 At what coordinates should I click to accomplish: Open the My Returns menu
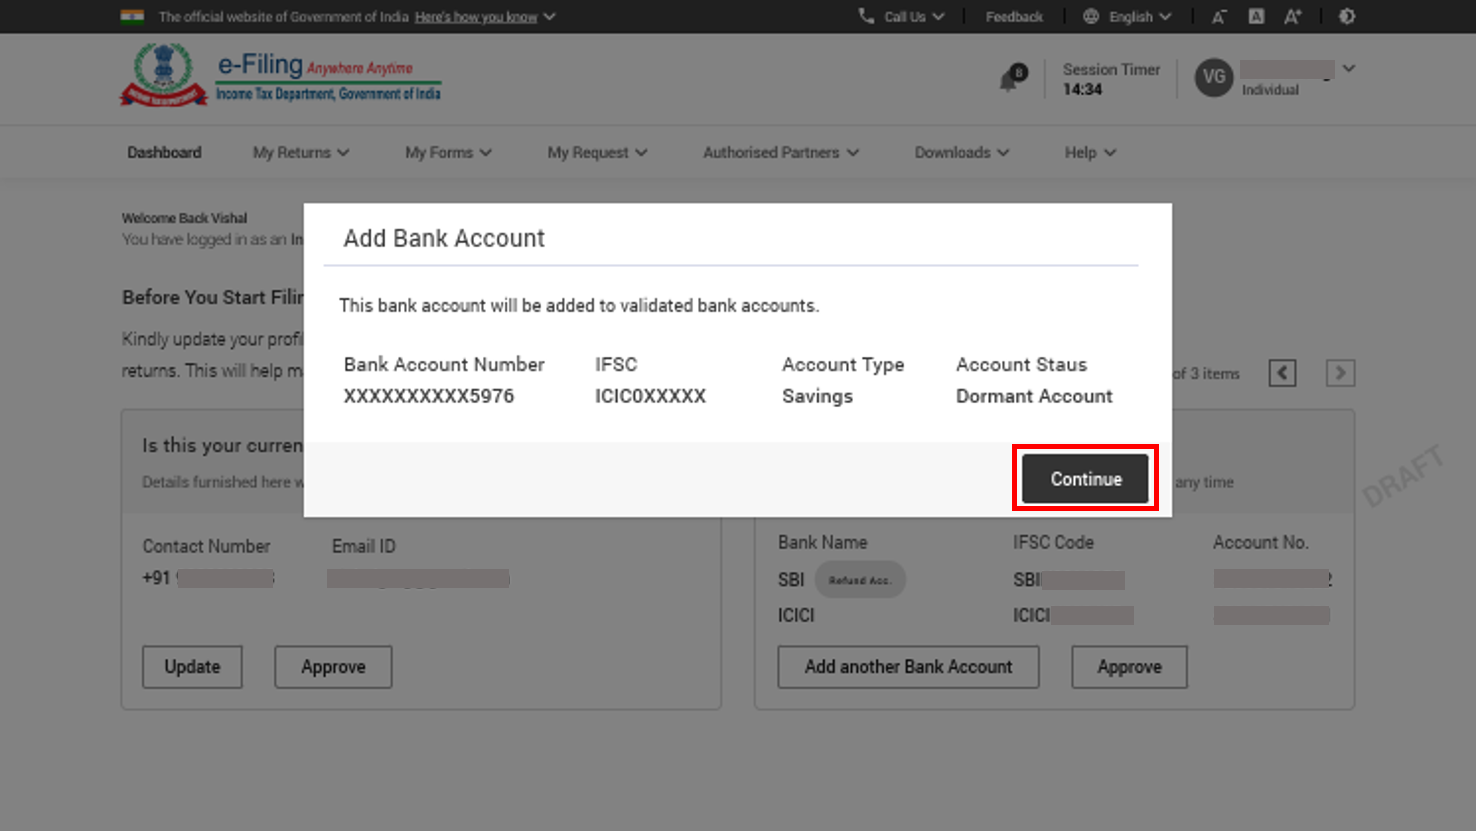point(300,153)
